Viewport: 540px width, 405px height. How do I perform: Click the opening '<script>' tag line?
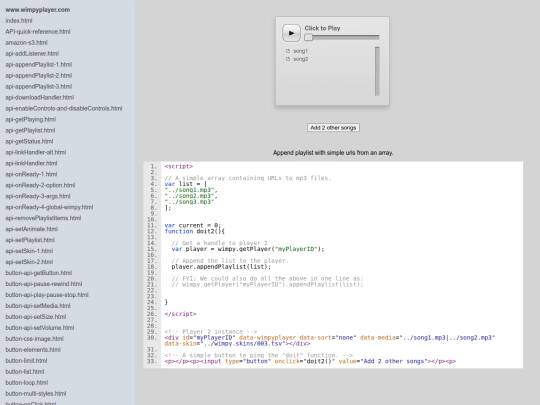(179, 166)
